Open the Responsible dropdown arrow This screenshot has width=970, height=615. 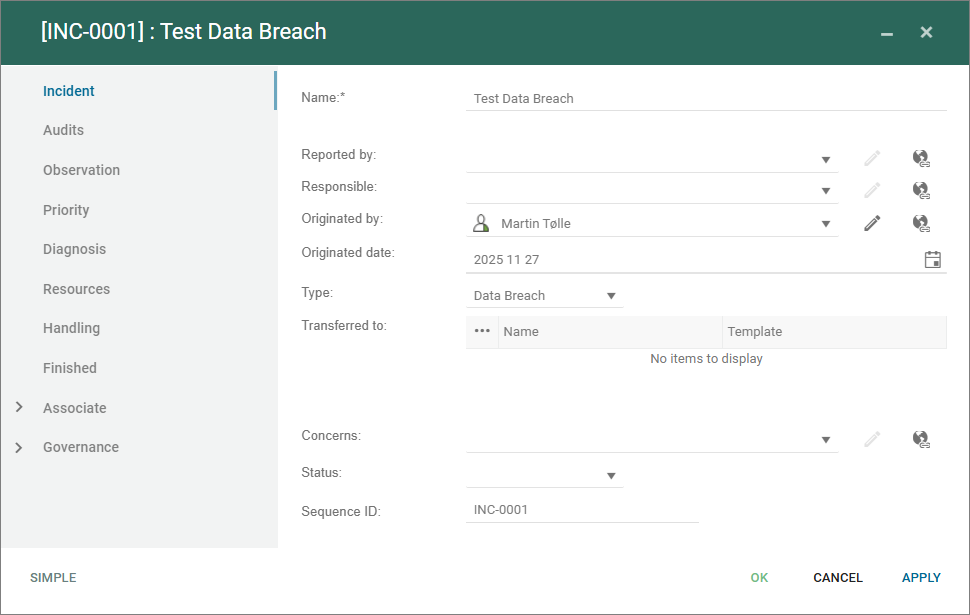tap(826, 191)
